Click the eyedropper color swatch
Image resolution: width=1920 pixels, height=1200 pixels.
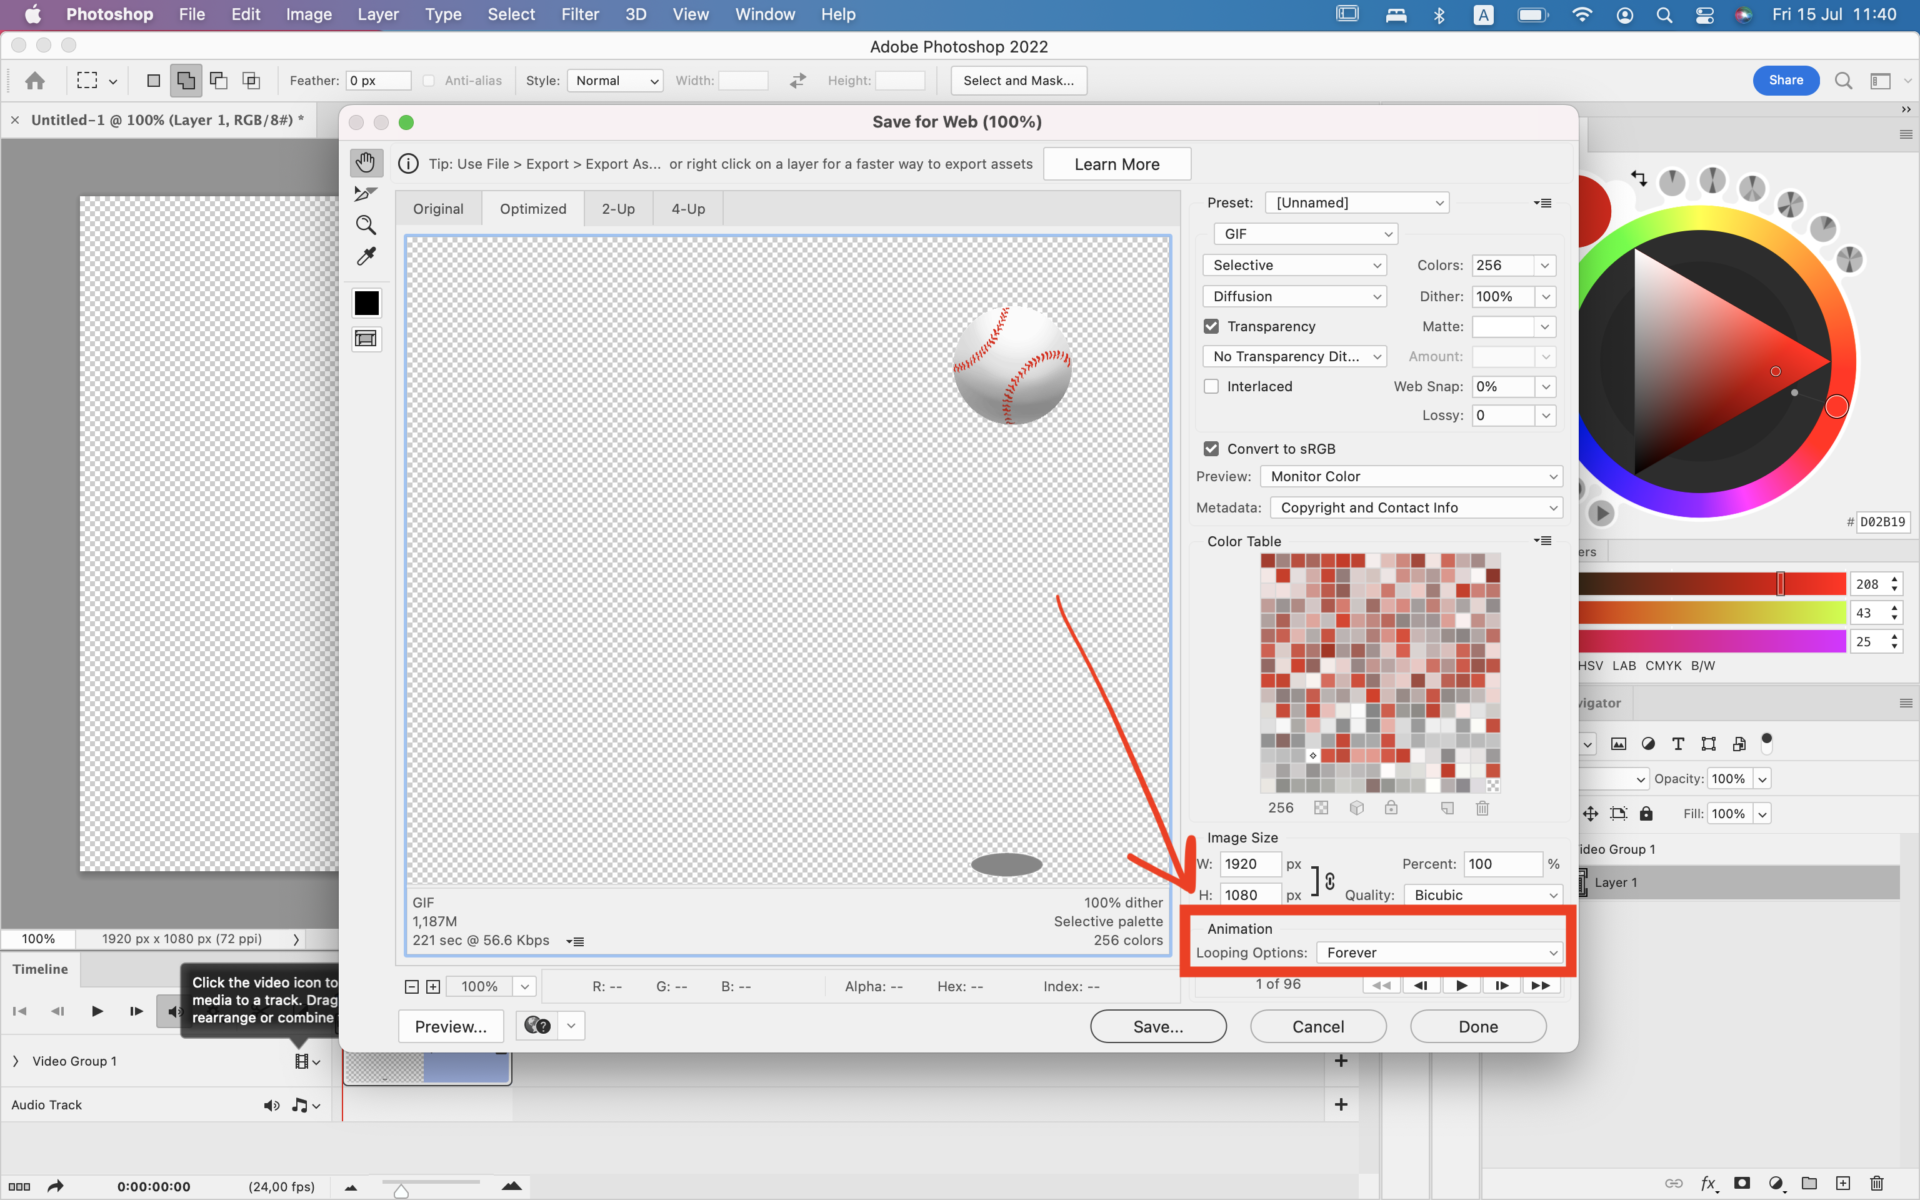(366, 303)
